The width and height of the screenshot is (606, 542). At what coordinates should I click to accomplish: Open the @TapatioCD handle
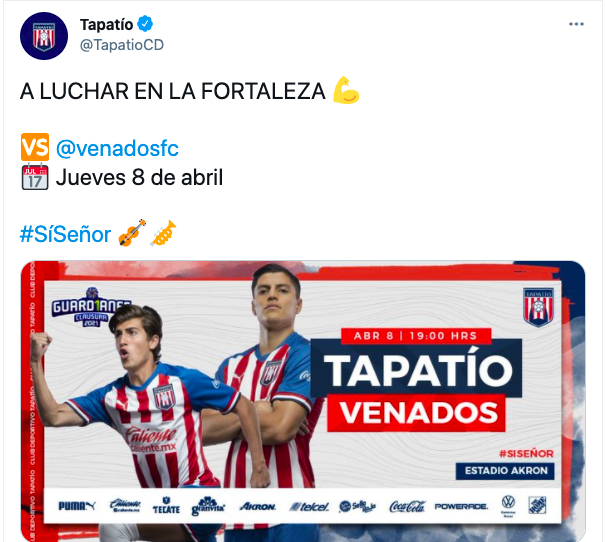[122, 45]
